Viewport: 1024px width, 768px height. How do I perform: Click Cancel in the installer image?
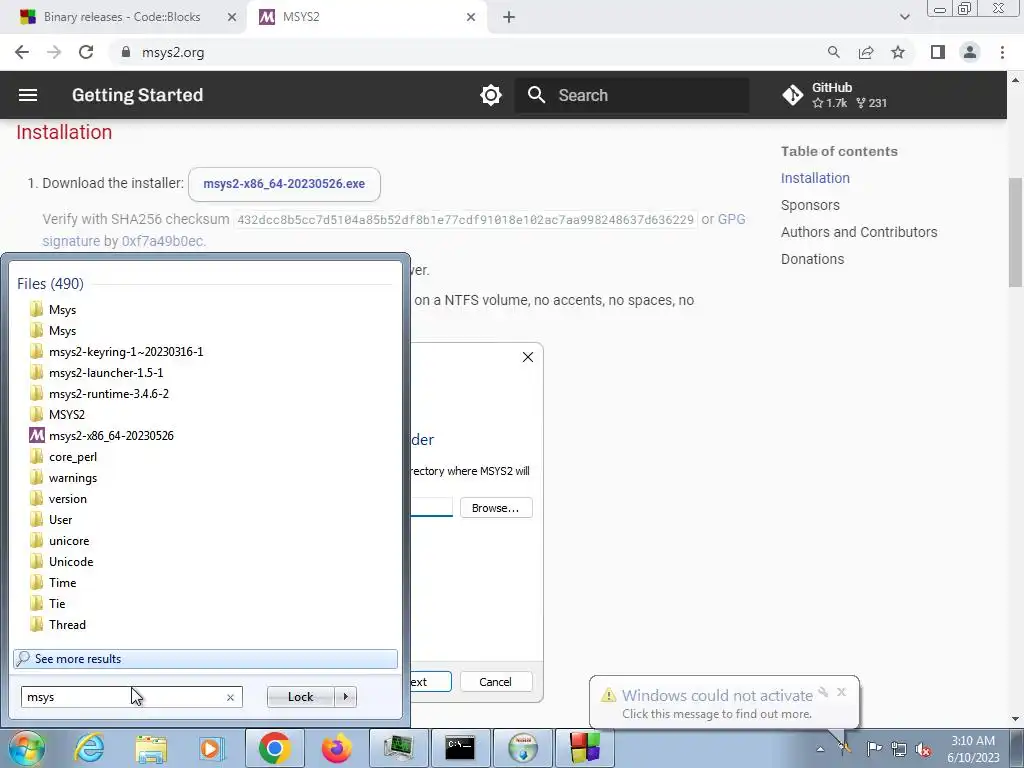[x=496, y=682]
